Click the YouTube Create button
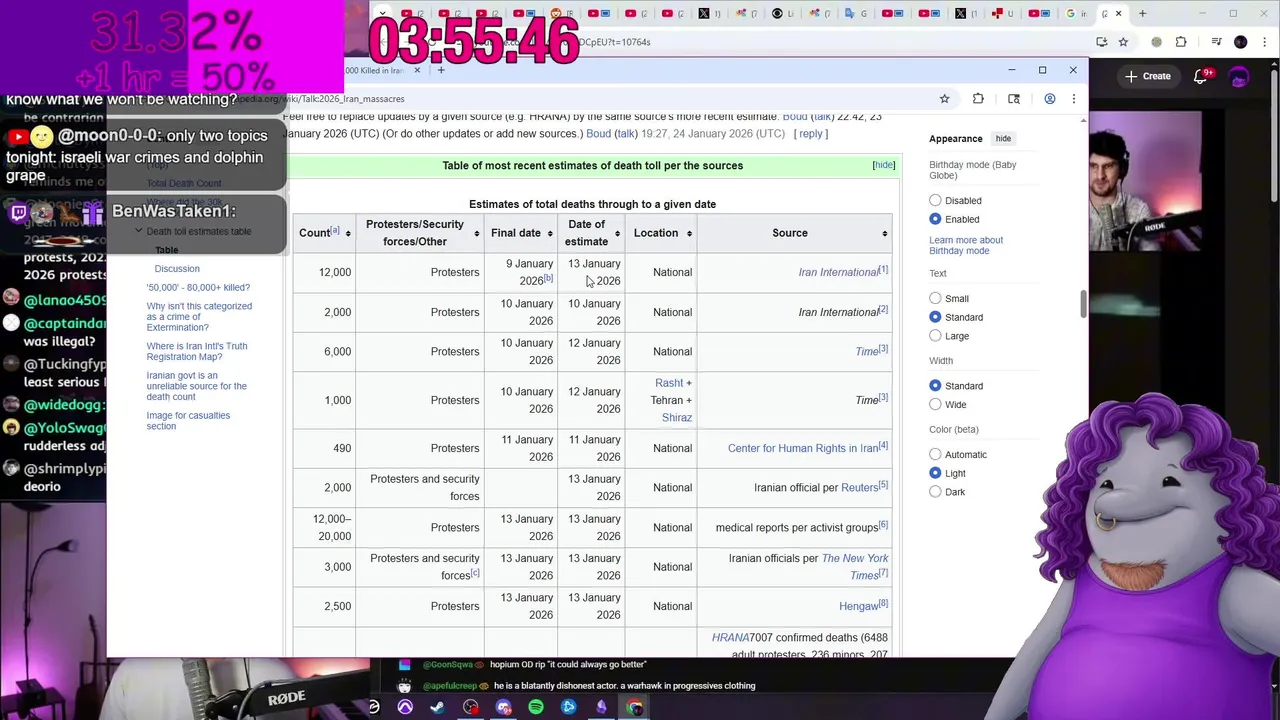This screenshot has width=1280, height=720. tap(1147, 76)
